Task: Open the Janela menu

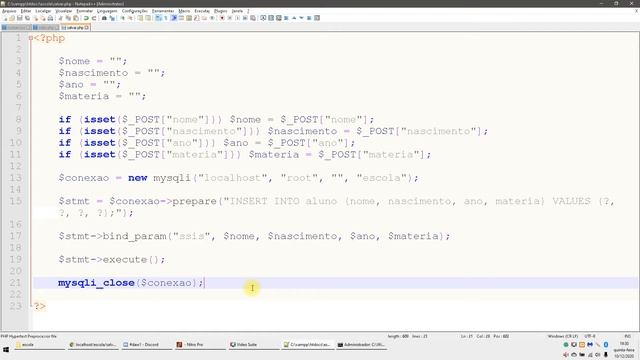Action: pos(237,11)
